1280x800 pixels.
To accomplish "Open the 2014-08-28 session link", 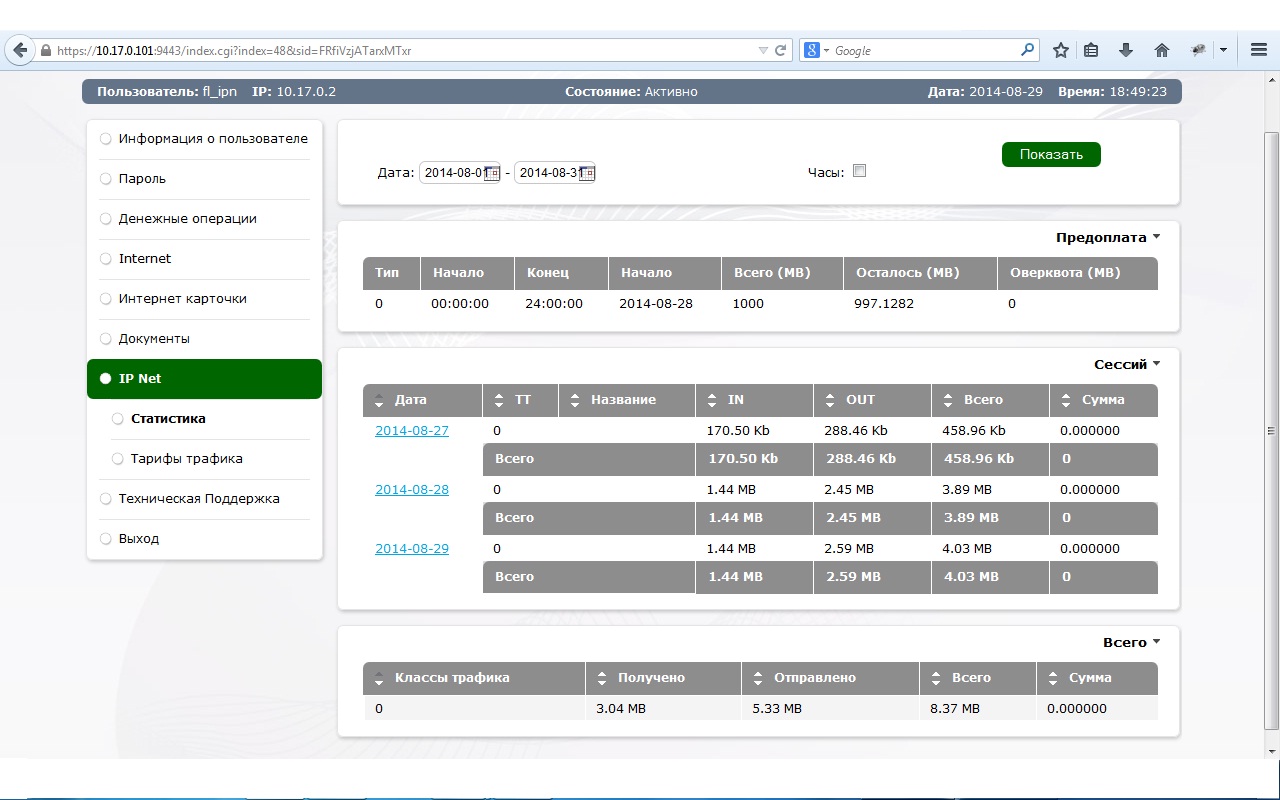I will pos(412,490).
